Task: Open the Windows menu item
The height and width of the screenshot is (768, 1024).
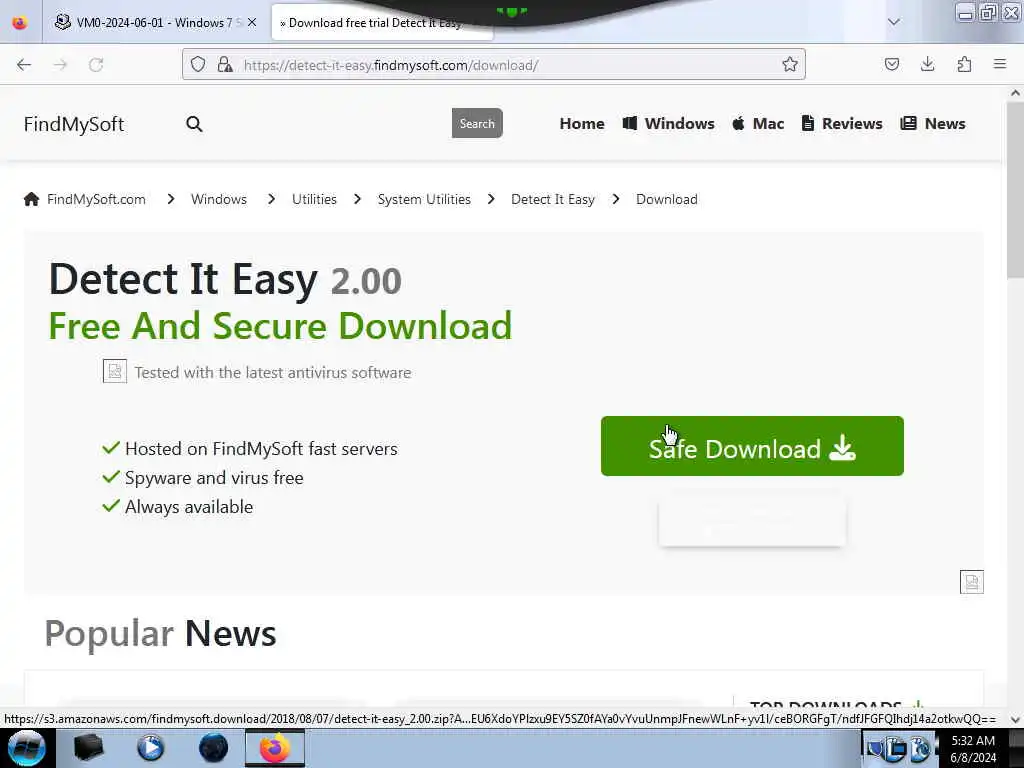Action: coord(668,123)
